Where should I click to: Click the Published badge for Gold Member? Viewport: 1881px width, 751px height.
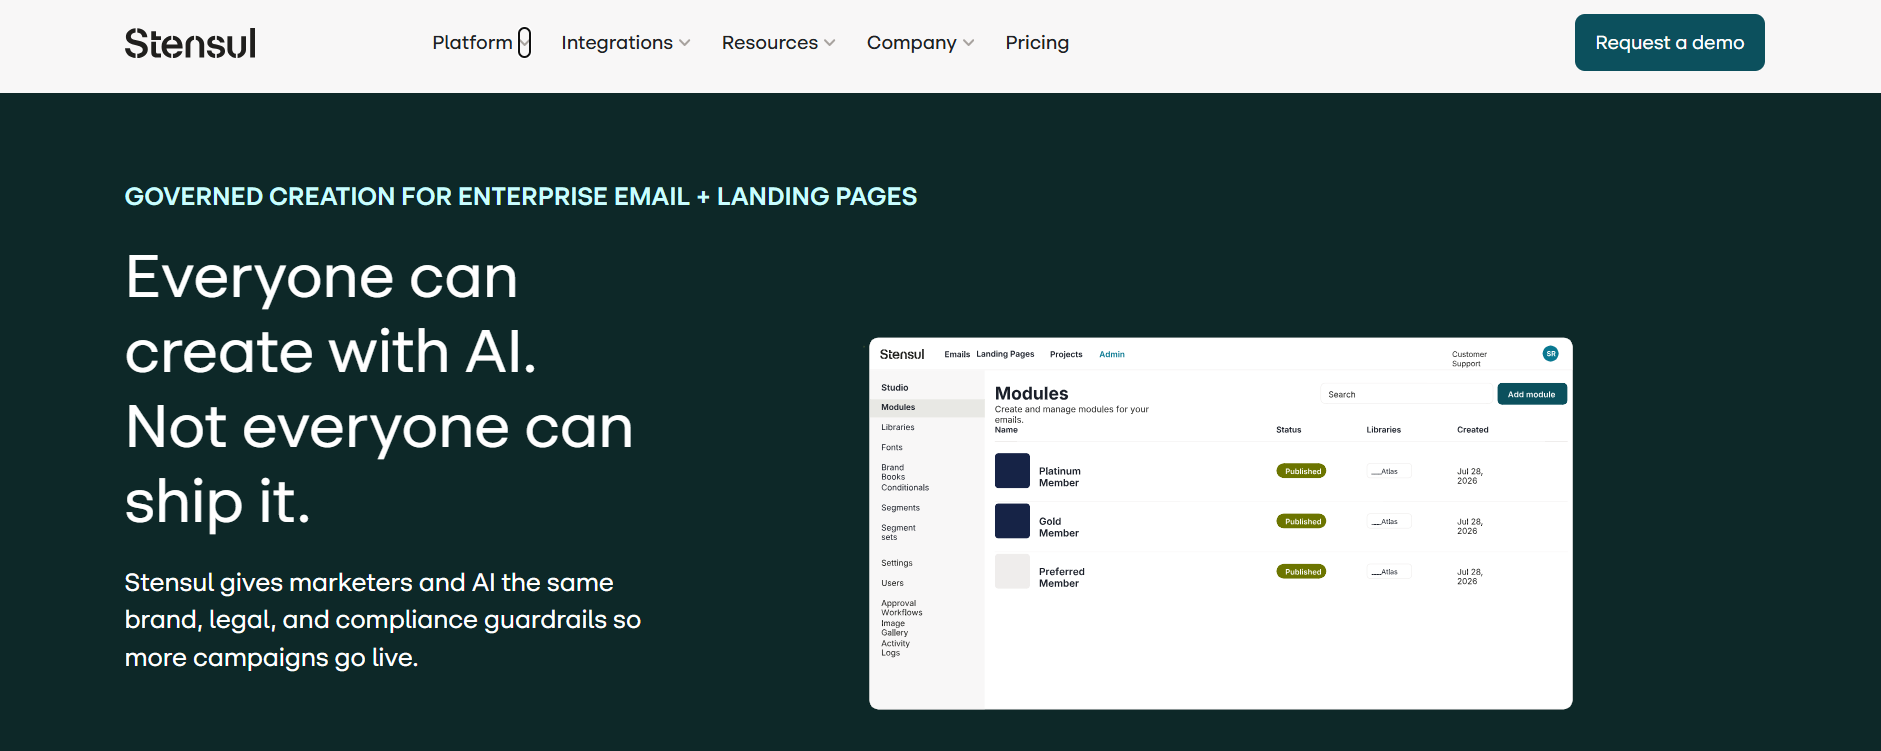click(x=1301, y=521)
